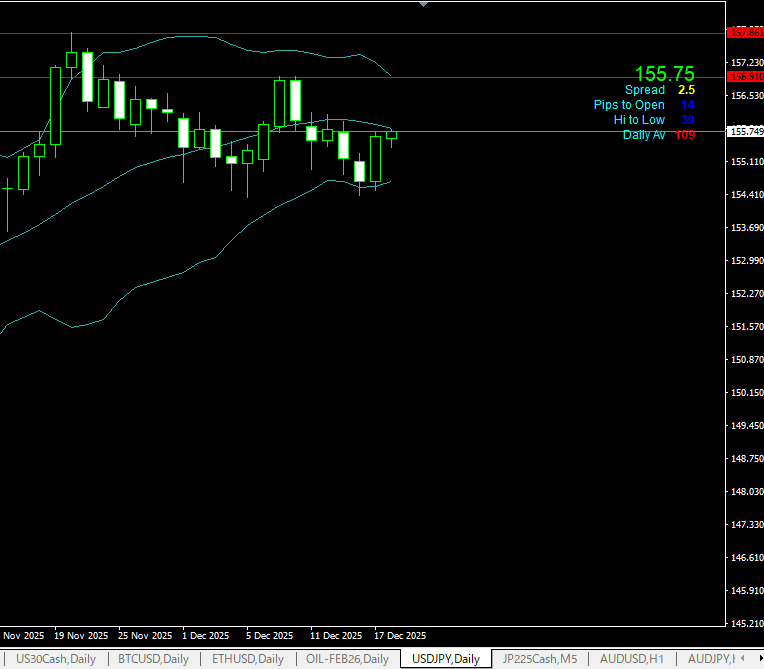Click the large green 155.75 price text
The width and height of the screenshot is (764, 669).
coord(664,74)
